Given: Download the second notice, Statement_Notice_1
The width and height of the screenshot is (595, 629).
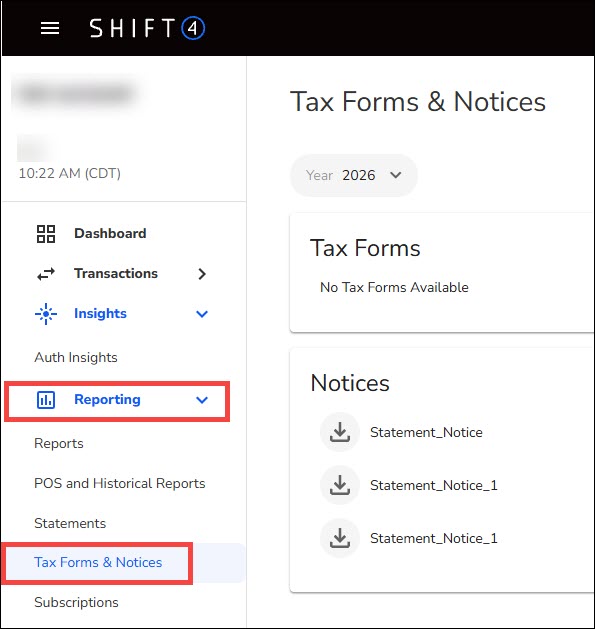Looking at the screenshot, I should (340, 485).
